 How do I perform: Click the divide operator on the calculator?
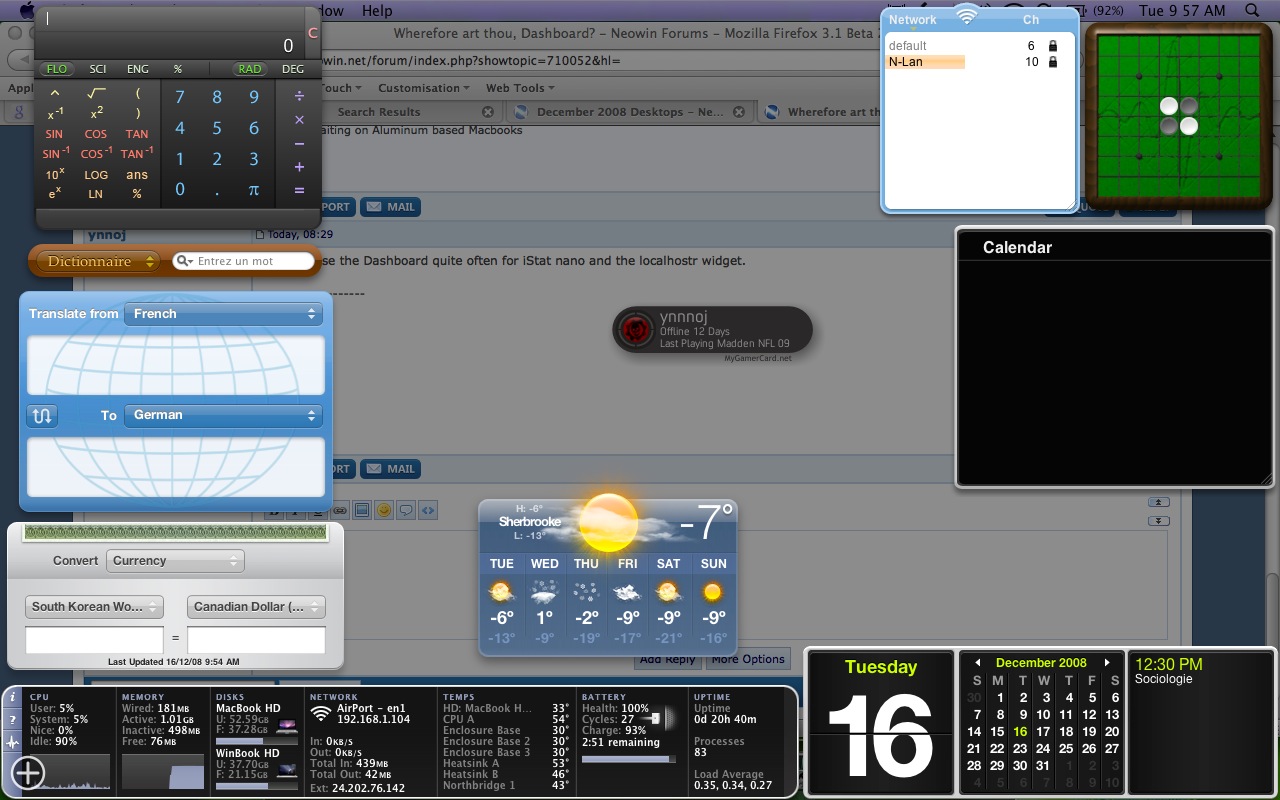299,97
